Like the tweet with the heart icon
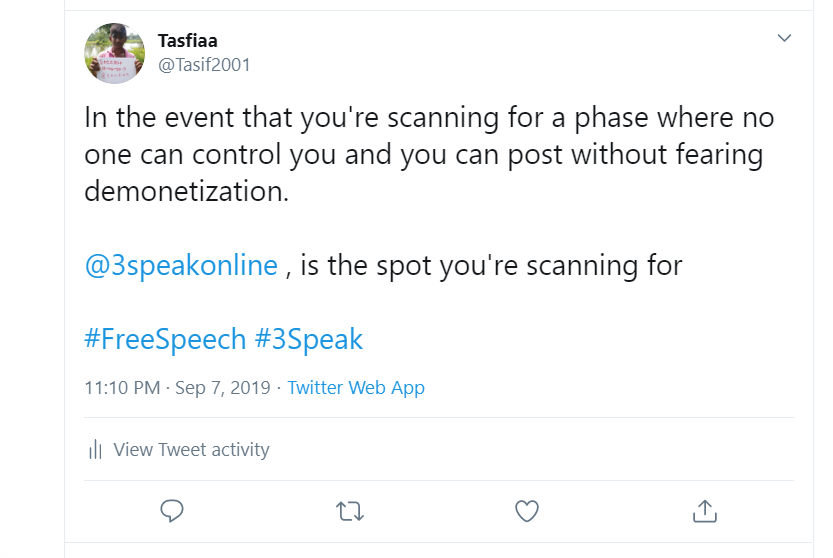This screenshot has width=833, height=558. 527,511
